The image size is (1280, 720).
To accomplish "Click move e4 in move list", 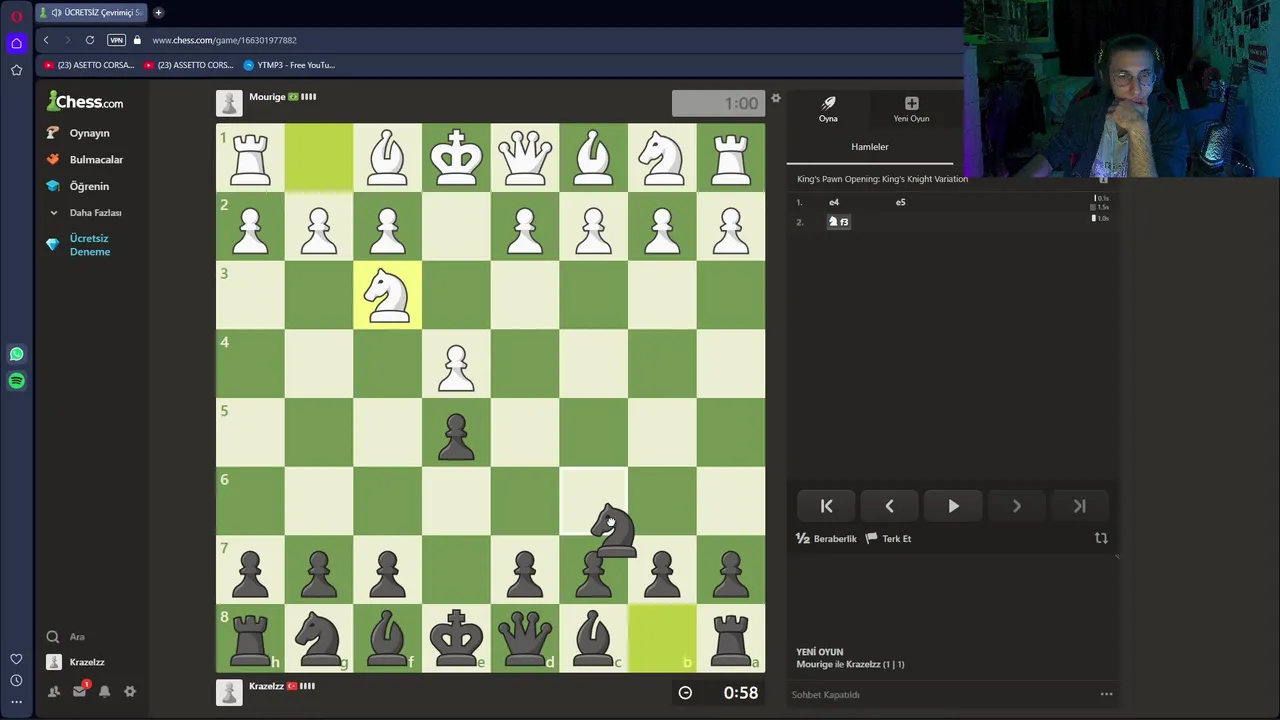I will click(x=834, y=202).
